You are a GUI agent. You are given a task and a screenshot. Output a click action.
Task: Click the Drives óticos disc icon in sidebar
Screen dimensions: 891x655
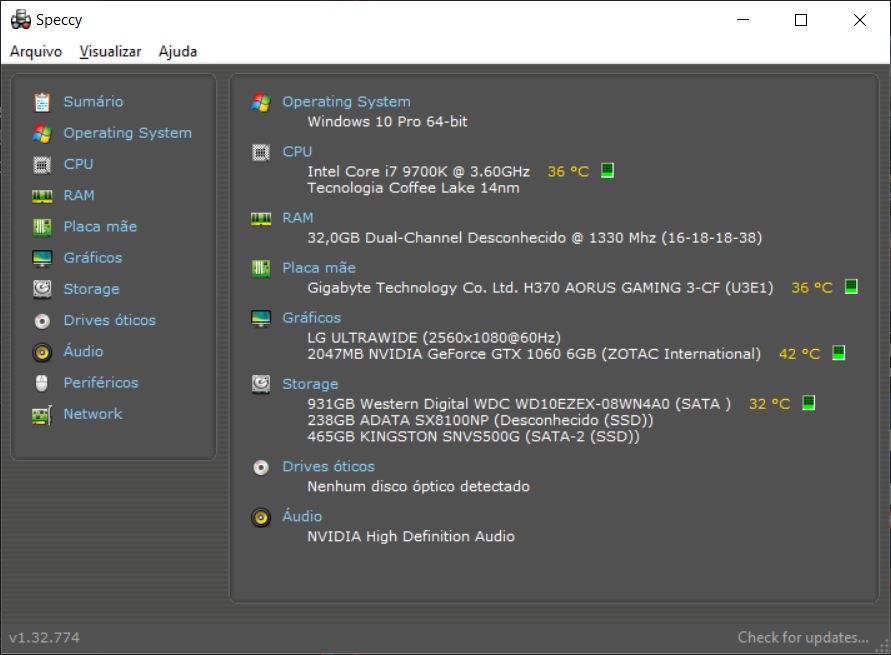(x=42, y=321)
